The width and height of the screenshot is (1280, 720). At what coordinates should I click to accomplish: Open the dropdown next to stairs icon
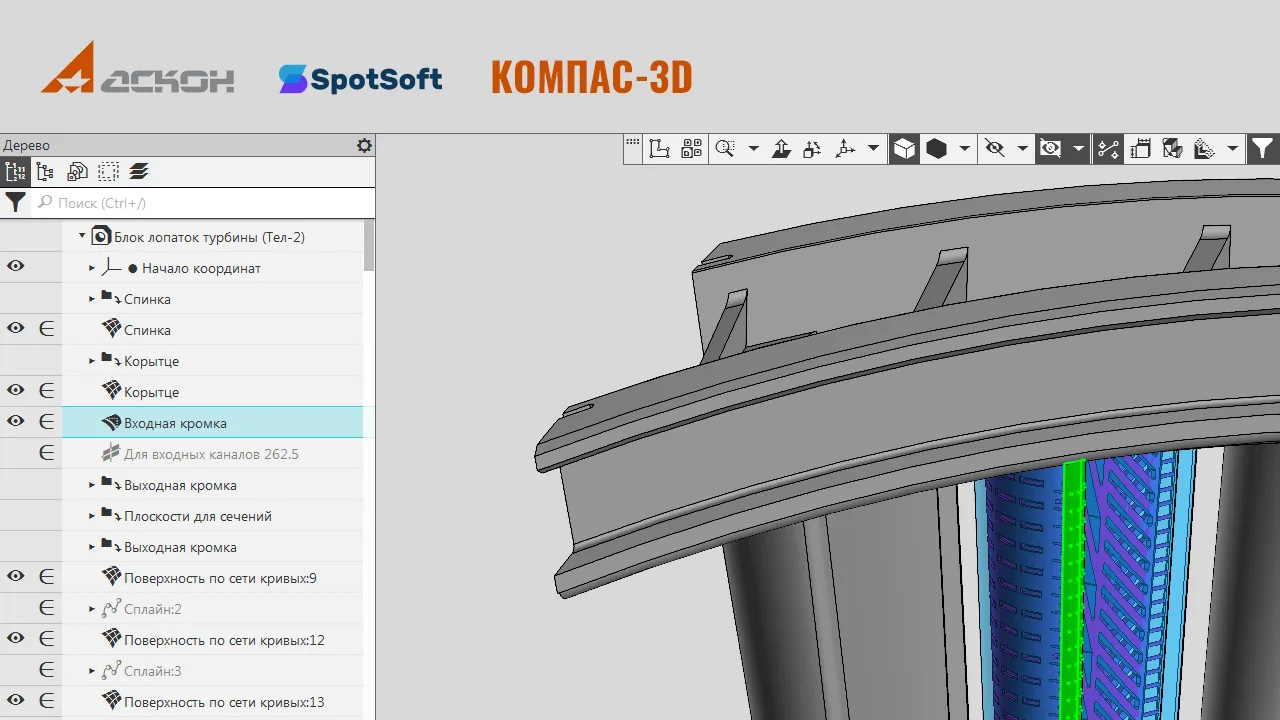1232,149
